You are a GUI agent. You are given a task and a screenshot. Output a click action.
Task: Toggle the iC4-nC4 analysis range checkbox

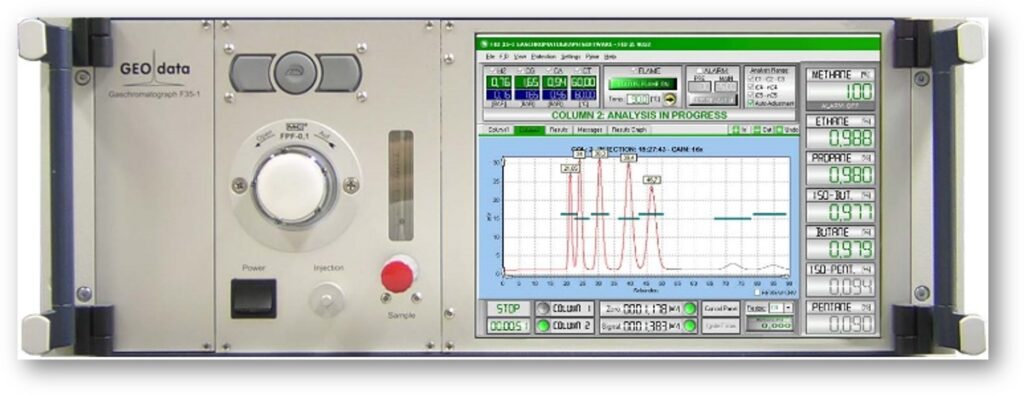[750, 87]
